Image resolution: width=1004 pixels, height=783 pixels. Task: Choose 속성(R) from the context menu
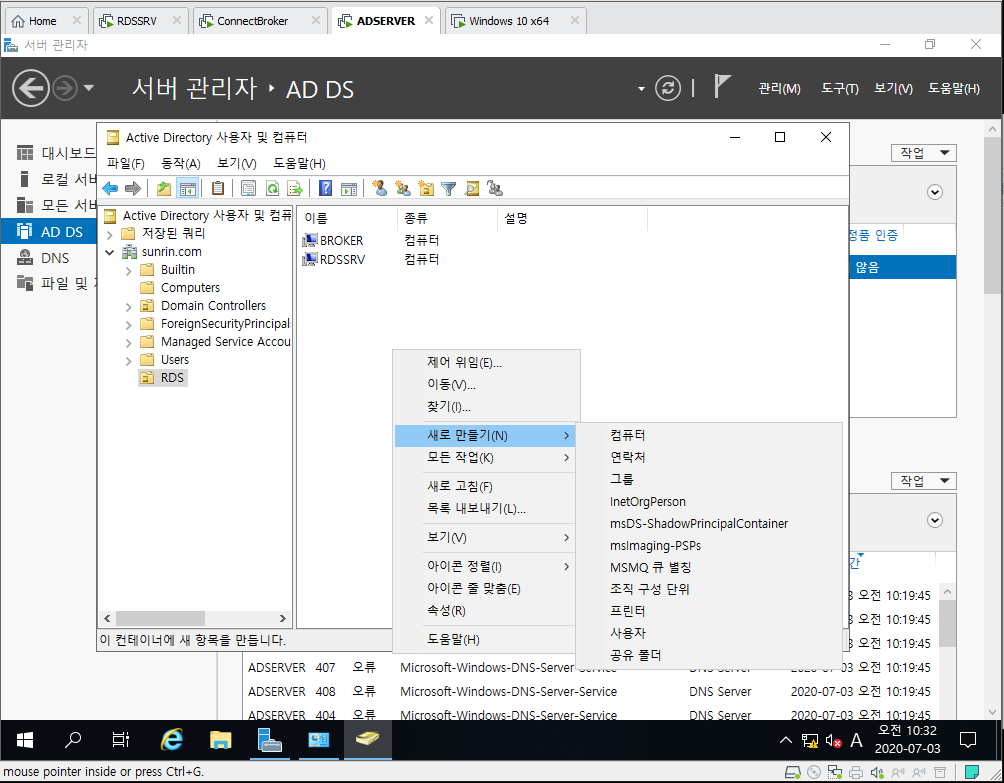coord(486,611)
